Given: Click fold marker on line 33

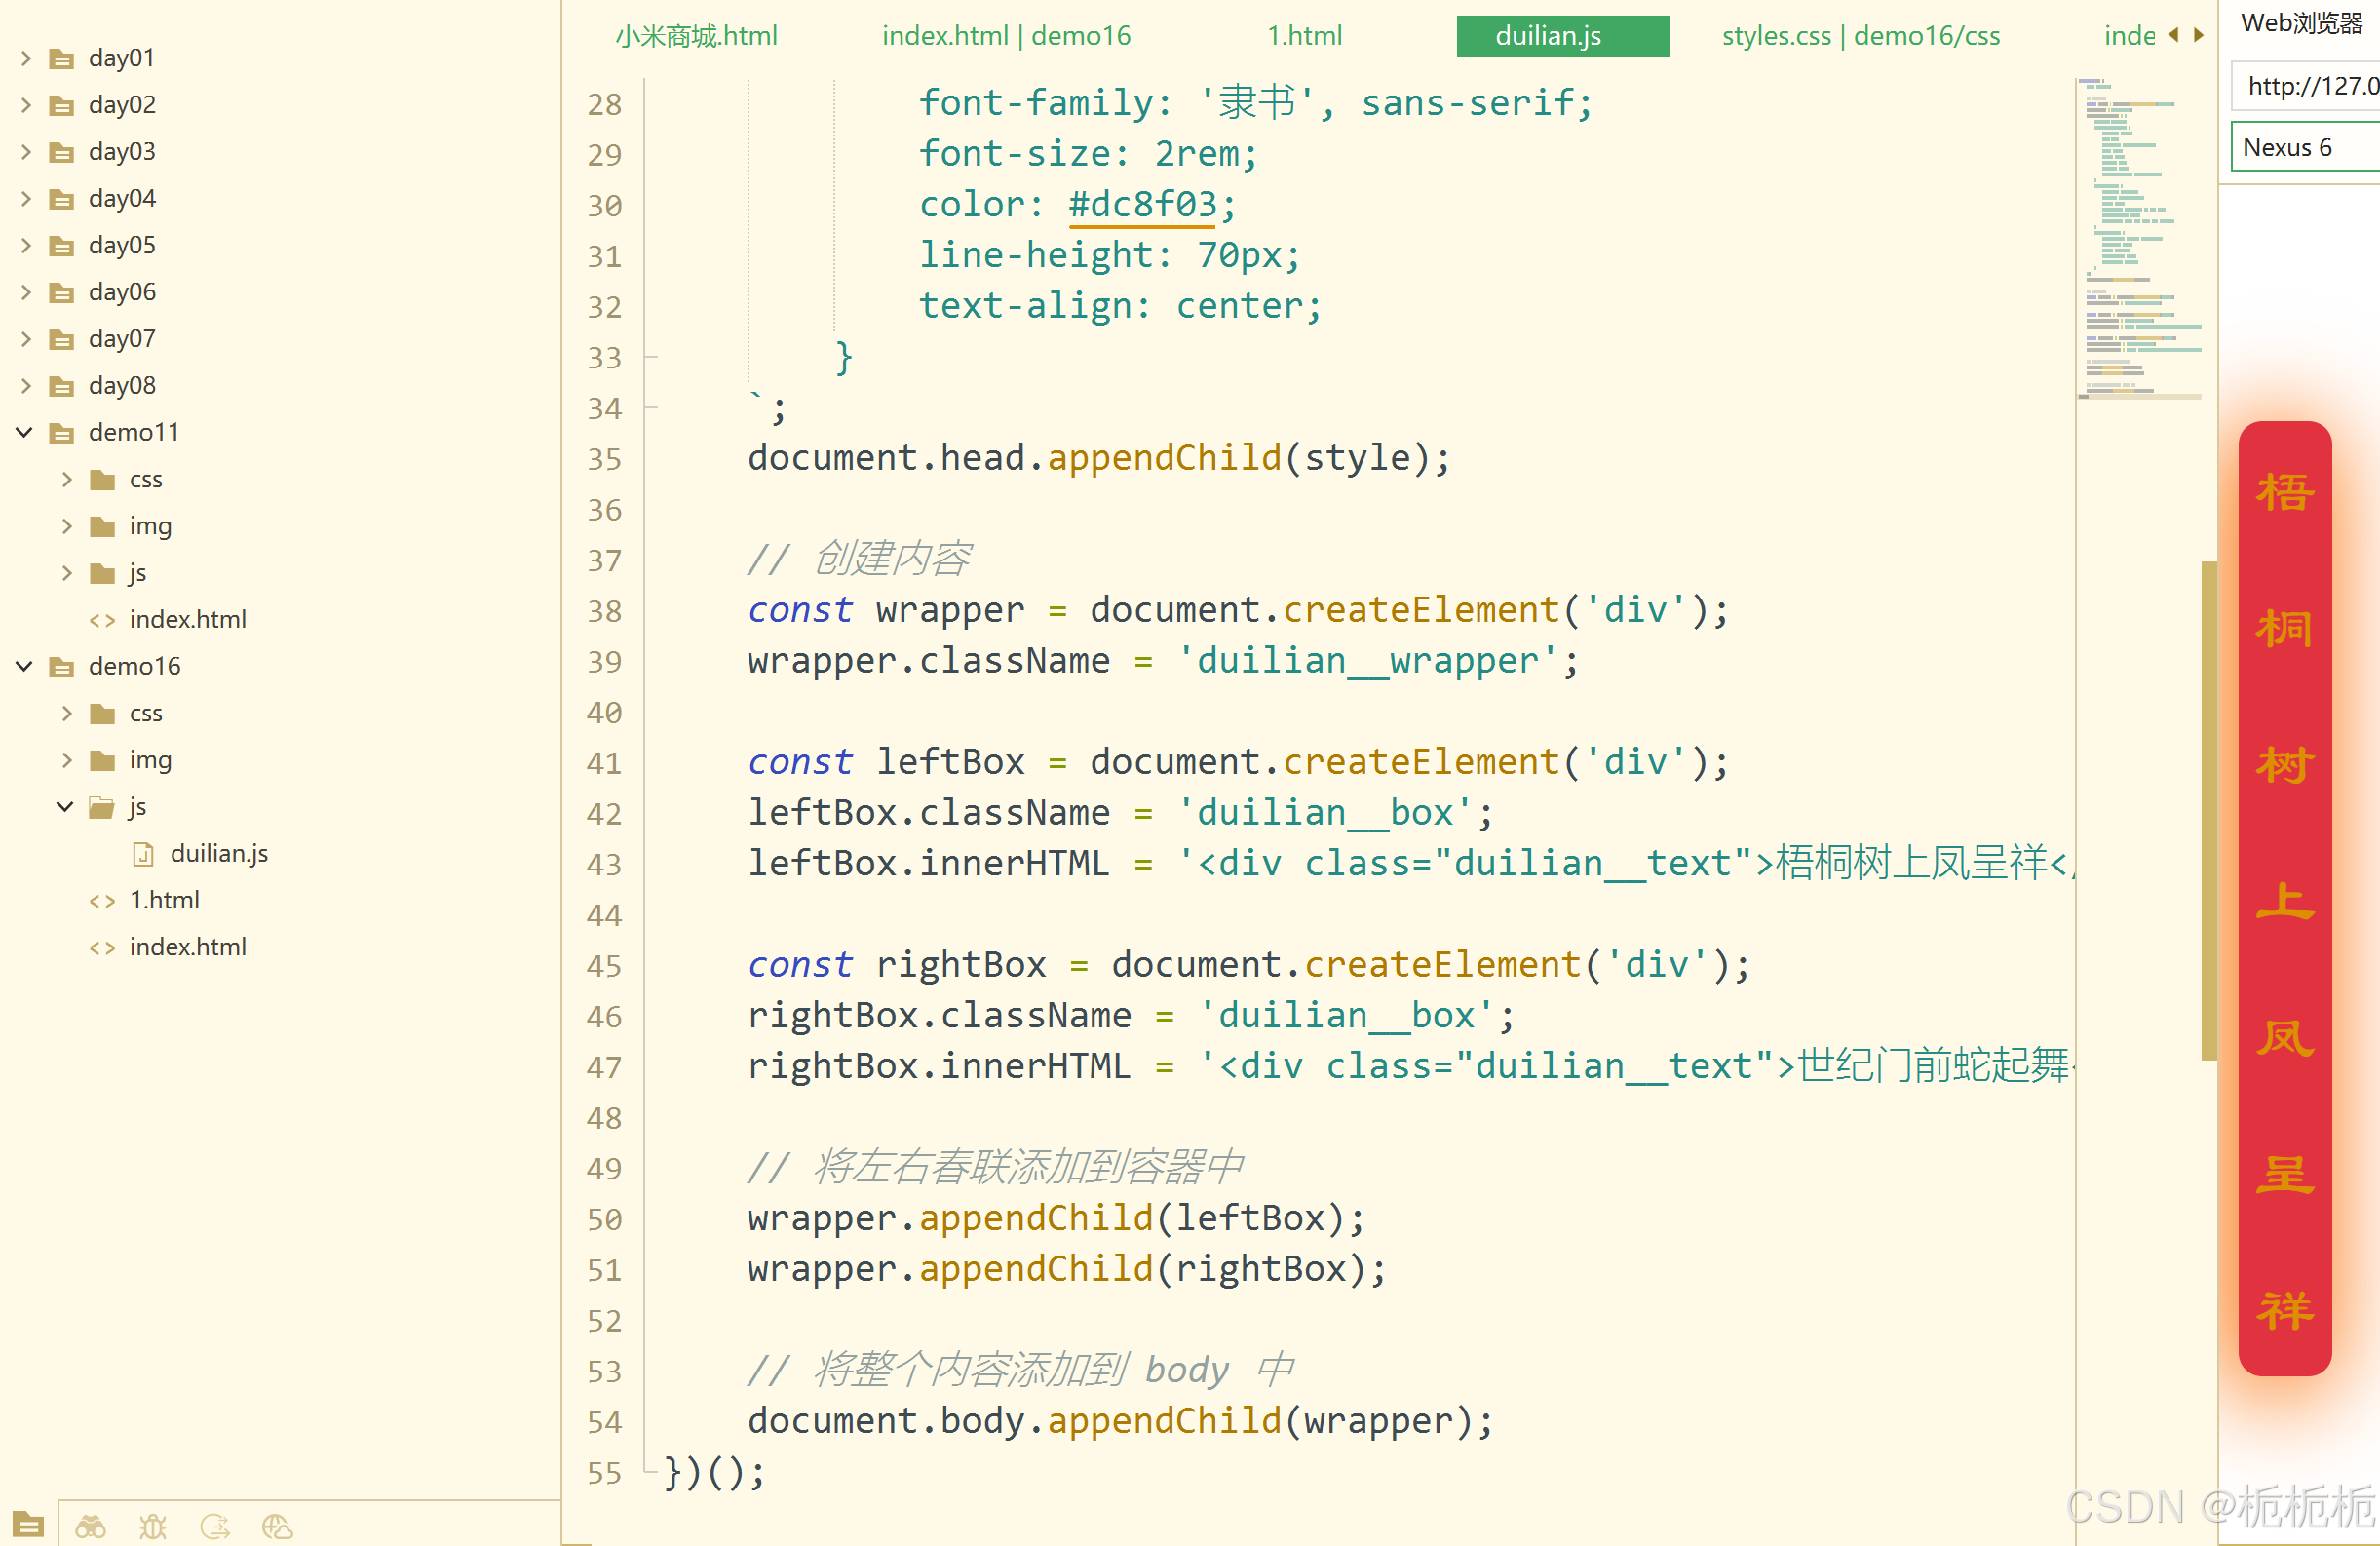Looking at the screenshot, I should pyautogui.click(x=651, y=357).
